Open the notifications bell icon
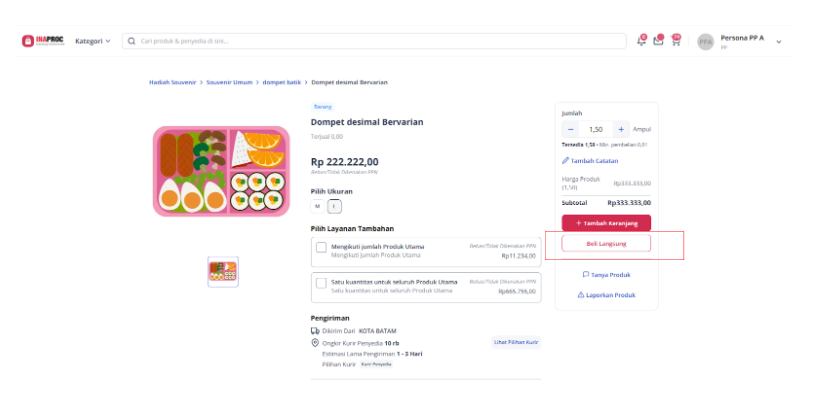This screenshot has height=397, width=834. pyautogui.click(x=641, y=40)
